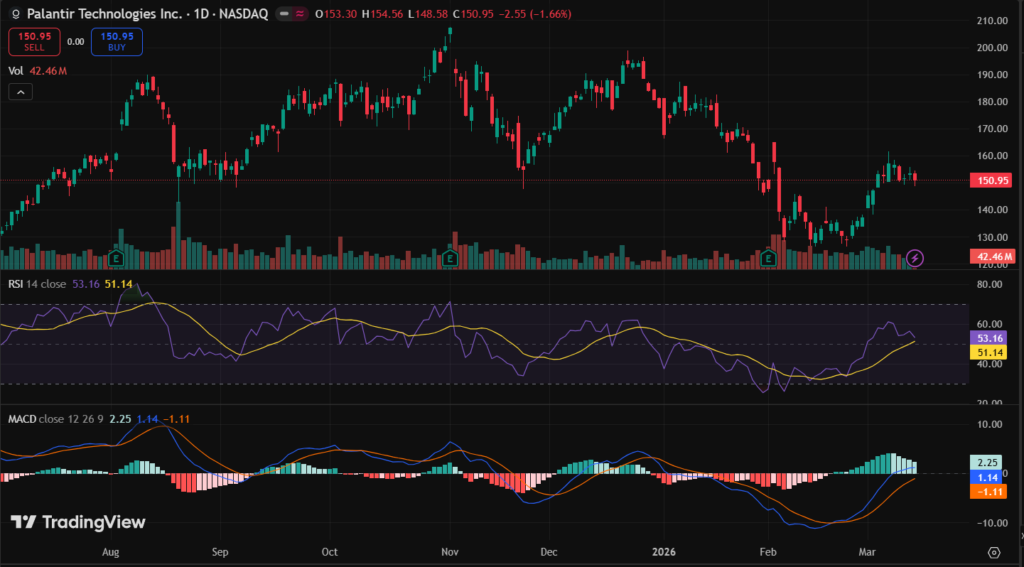The height and width of the screenshot is (567, 1024).
Task: Toggle the pink approximate-equals indicator in the header
Action: pos(299,15)
